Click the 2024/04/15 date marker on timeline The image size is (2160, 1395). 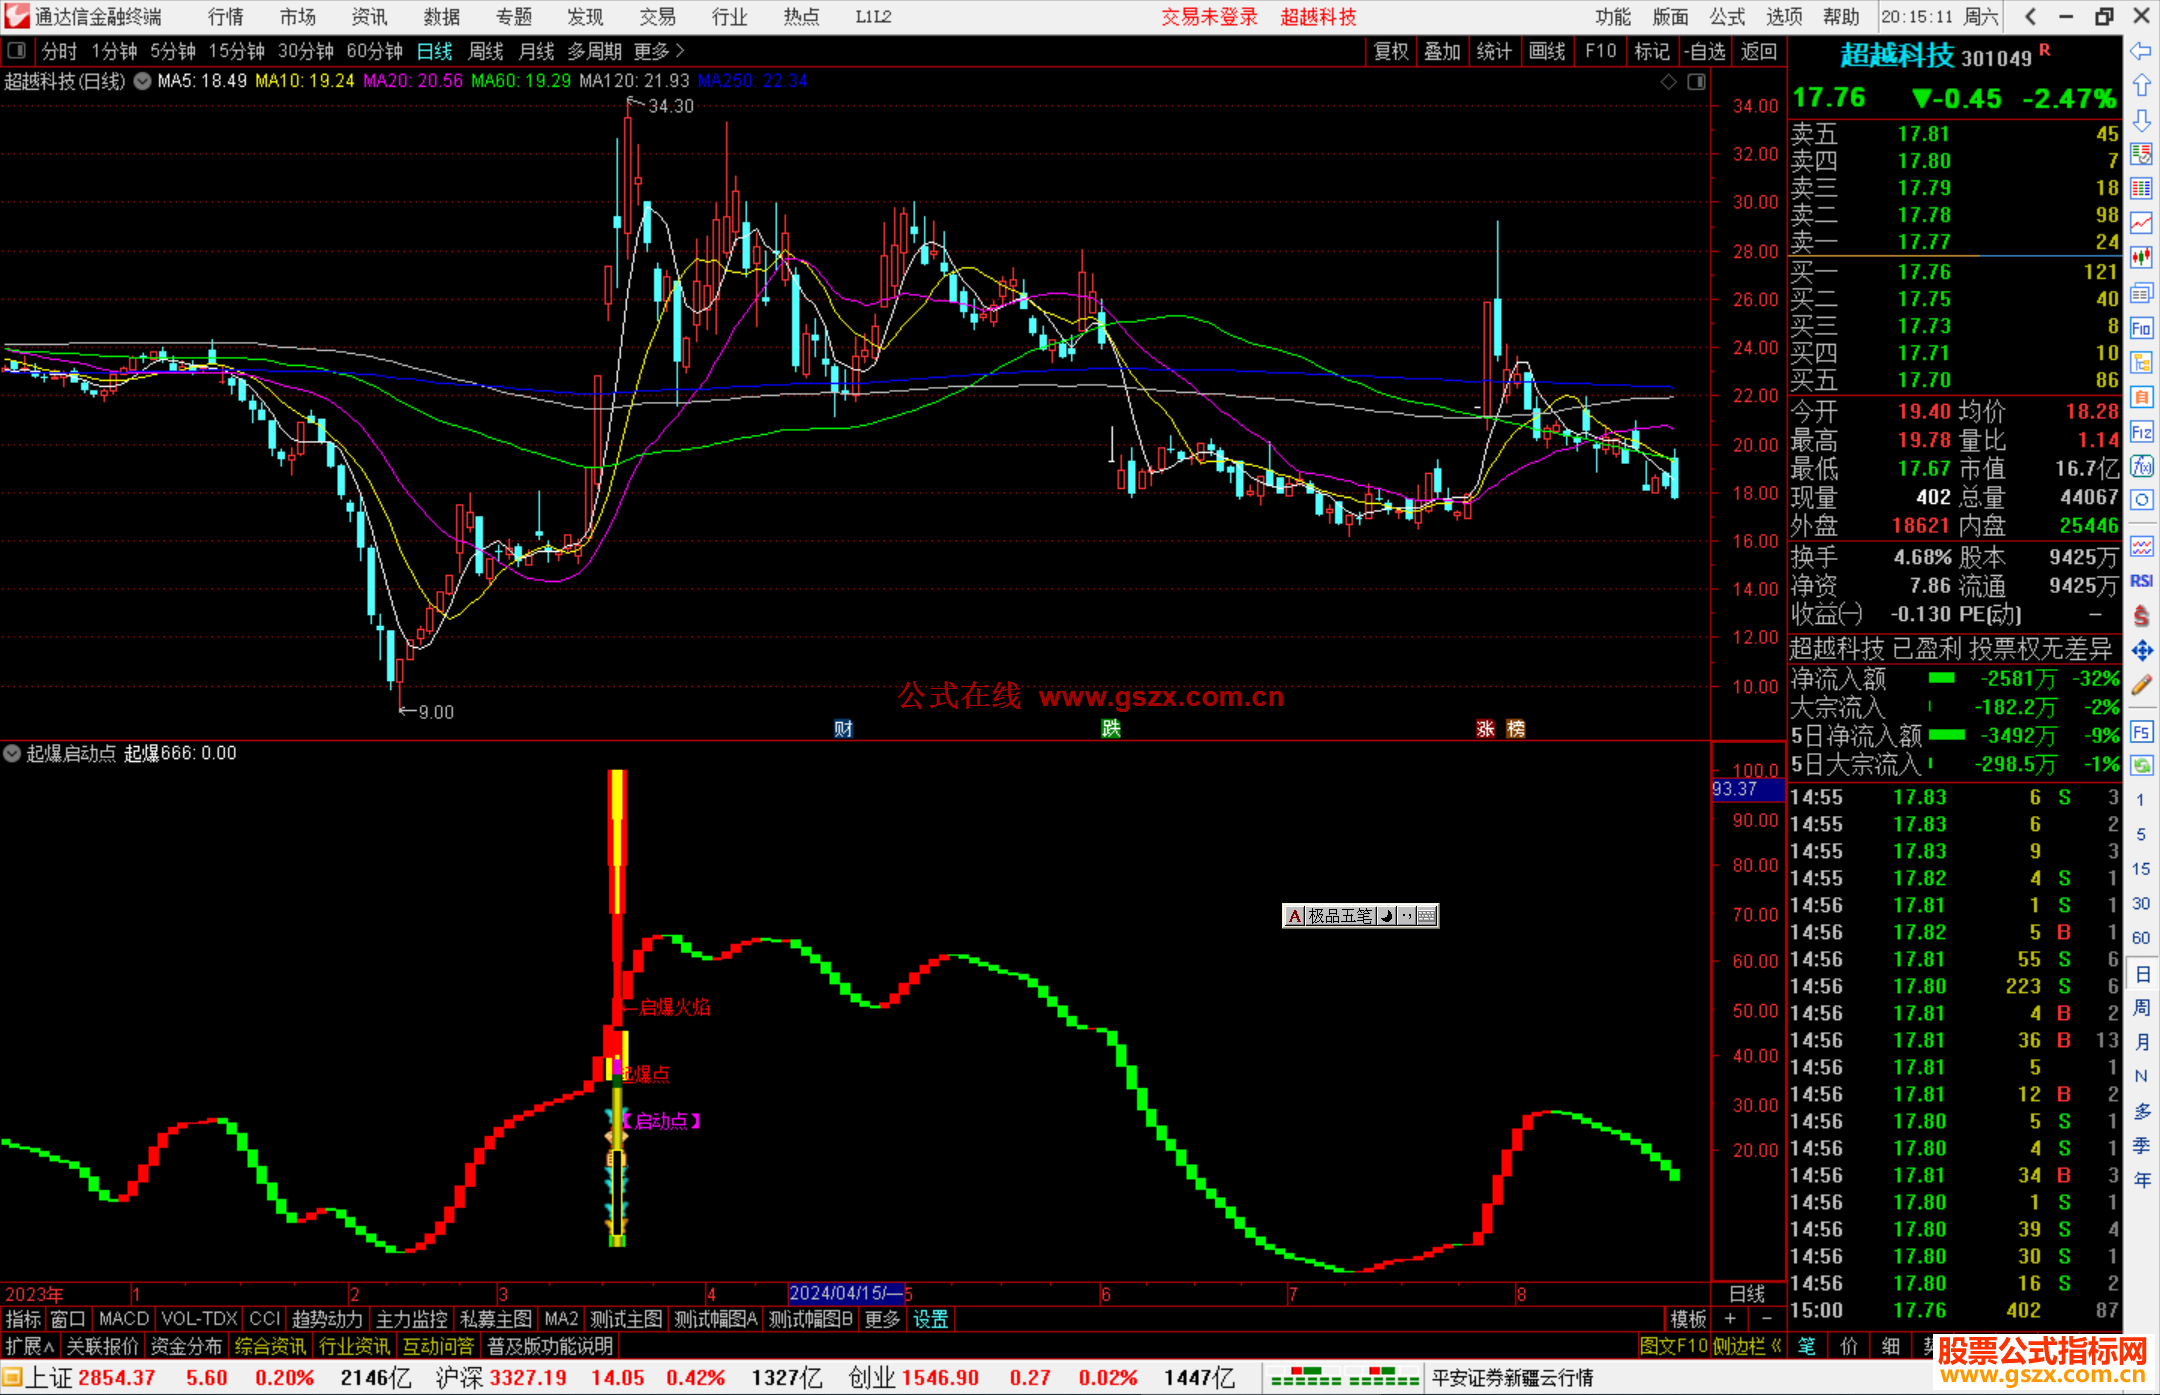point(845,1294)
